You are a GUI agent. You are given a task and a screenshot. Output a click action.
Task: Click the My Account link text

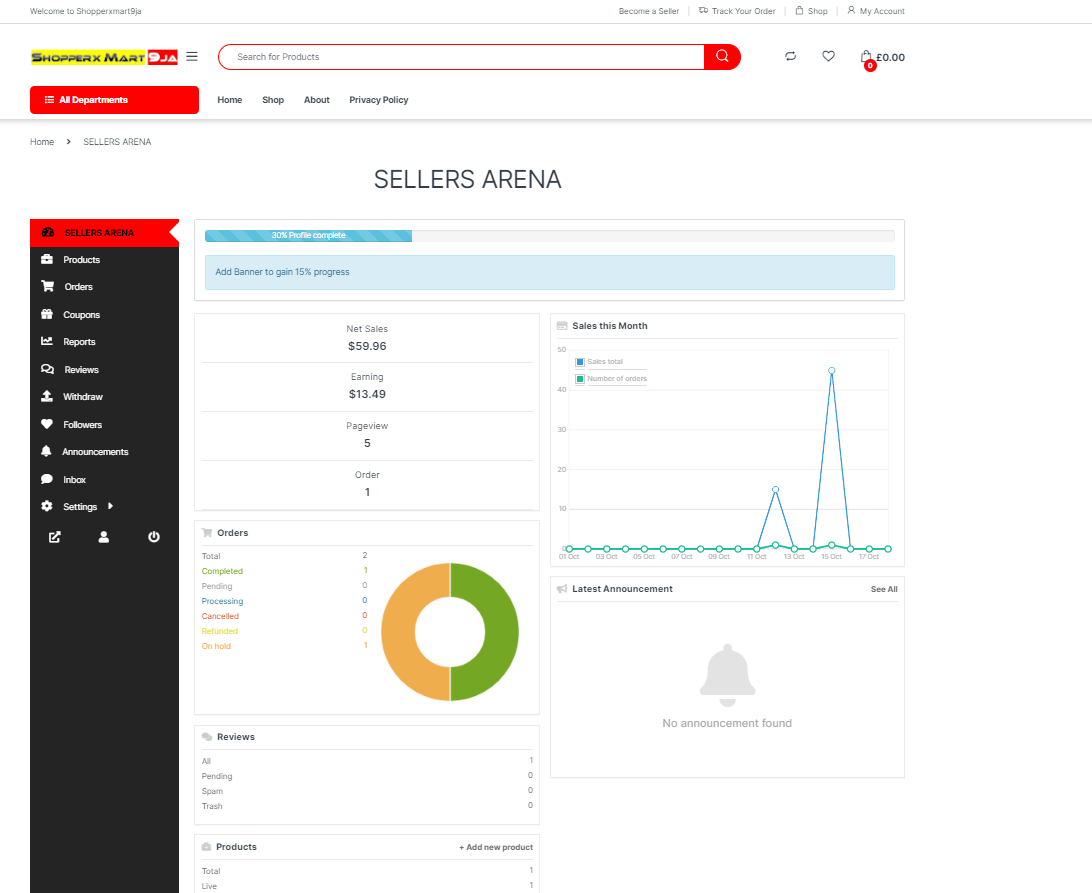(x=882, y=11)
